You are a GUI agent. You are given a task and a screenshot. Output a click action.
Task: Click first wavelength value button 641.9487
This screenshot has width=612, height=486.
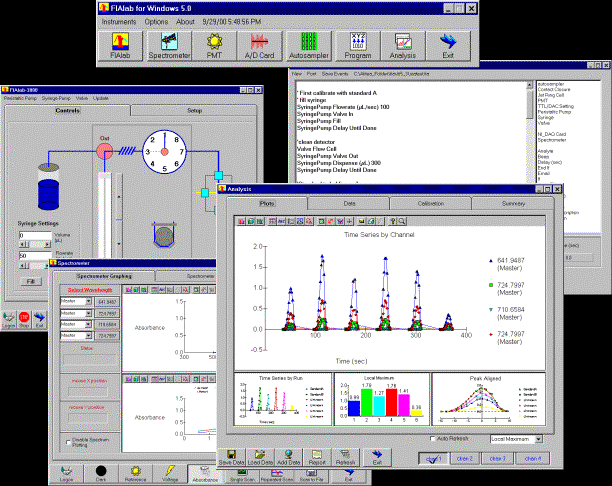click(107, 302)
